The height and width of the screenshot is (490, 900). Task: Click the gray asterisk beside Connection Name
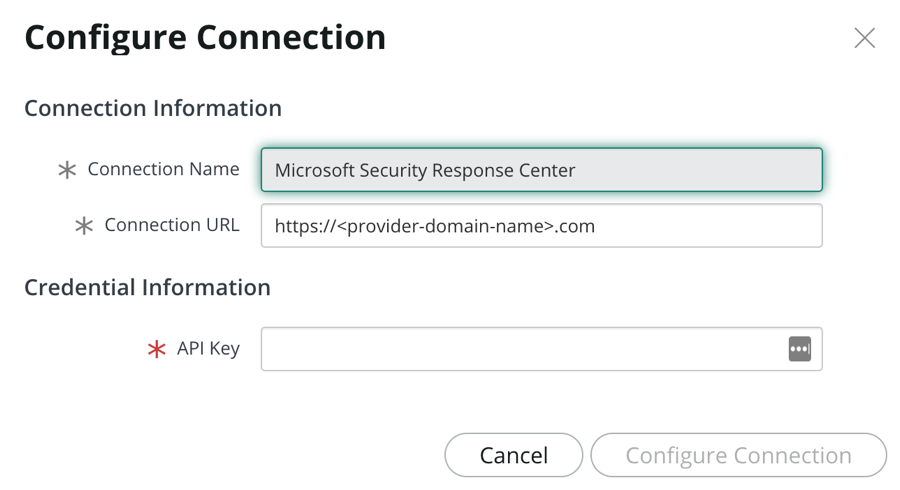coord(67,170)
